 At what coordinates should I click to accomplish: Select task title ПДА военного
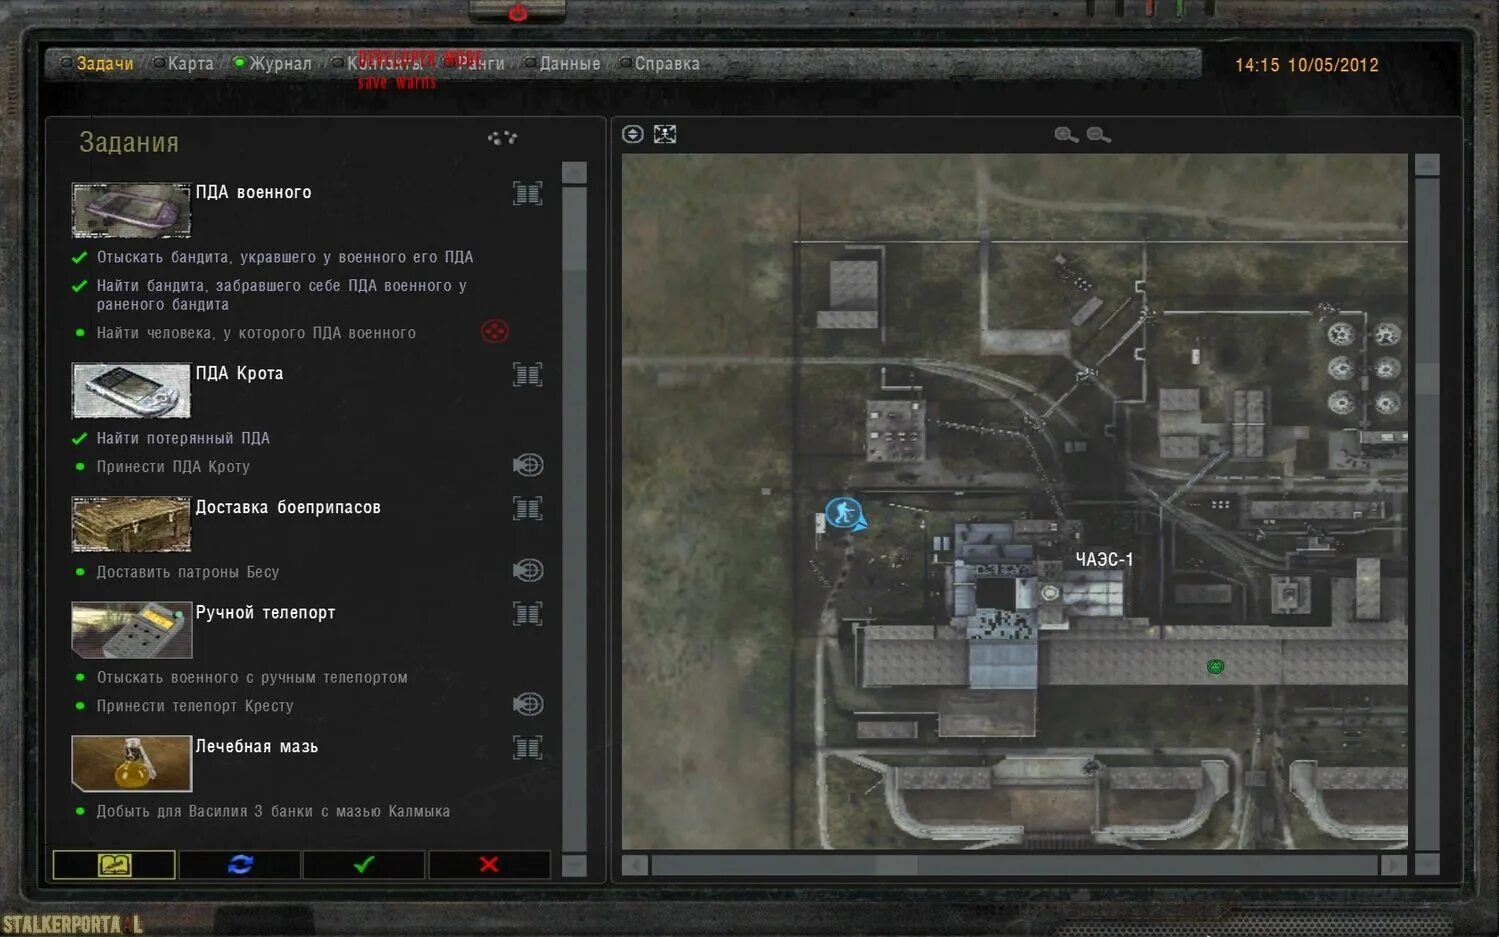[253, 192]
